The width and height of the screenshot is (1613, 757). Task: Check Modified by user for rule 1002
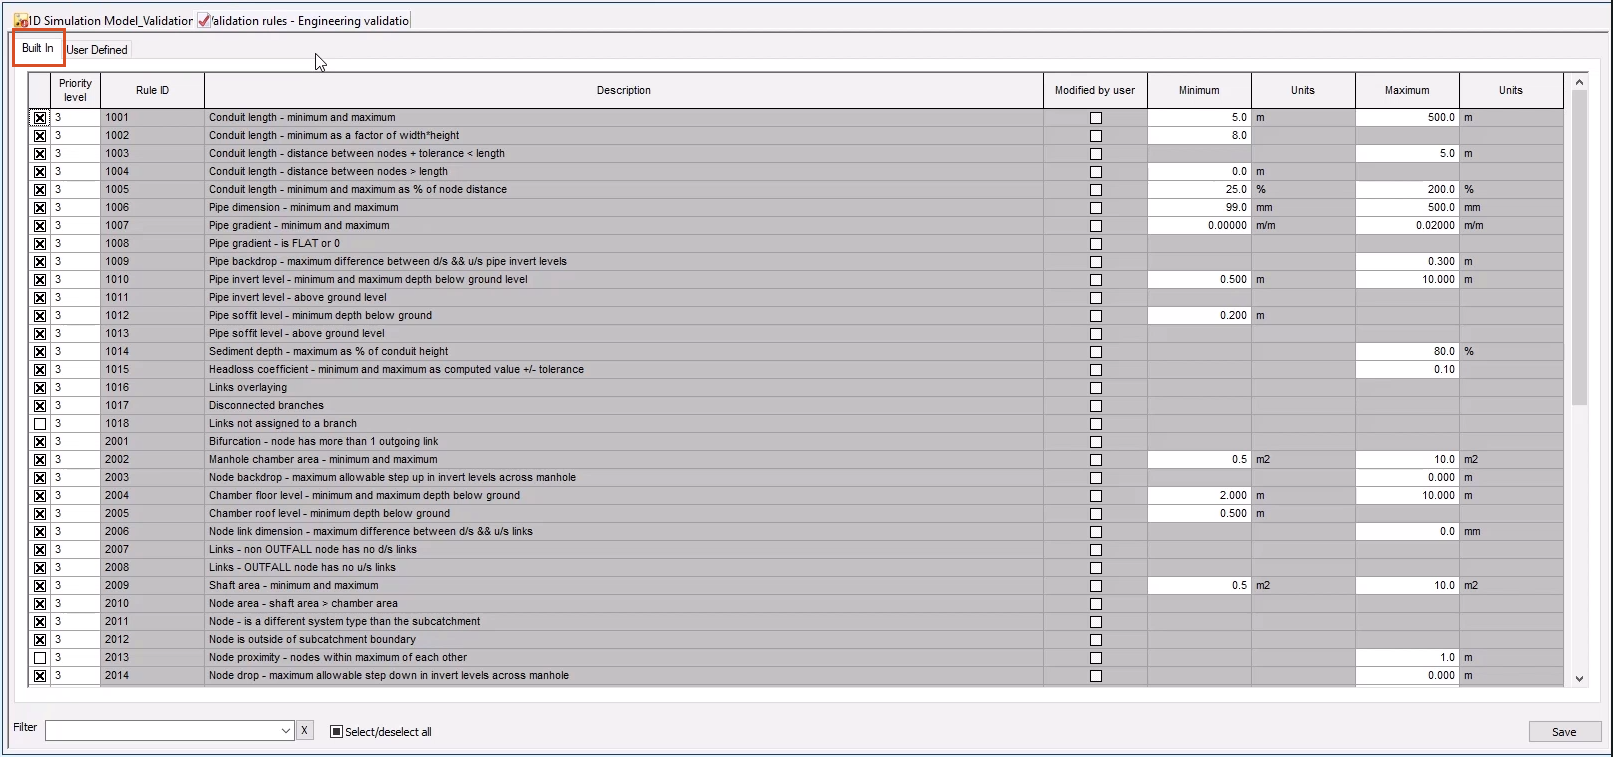pyautogui.click(x=1096, y=136)
